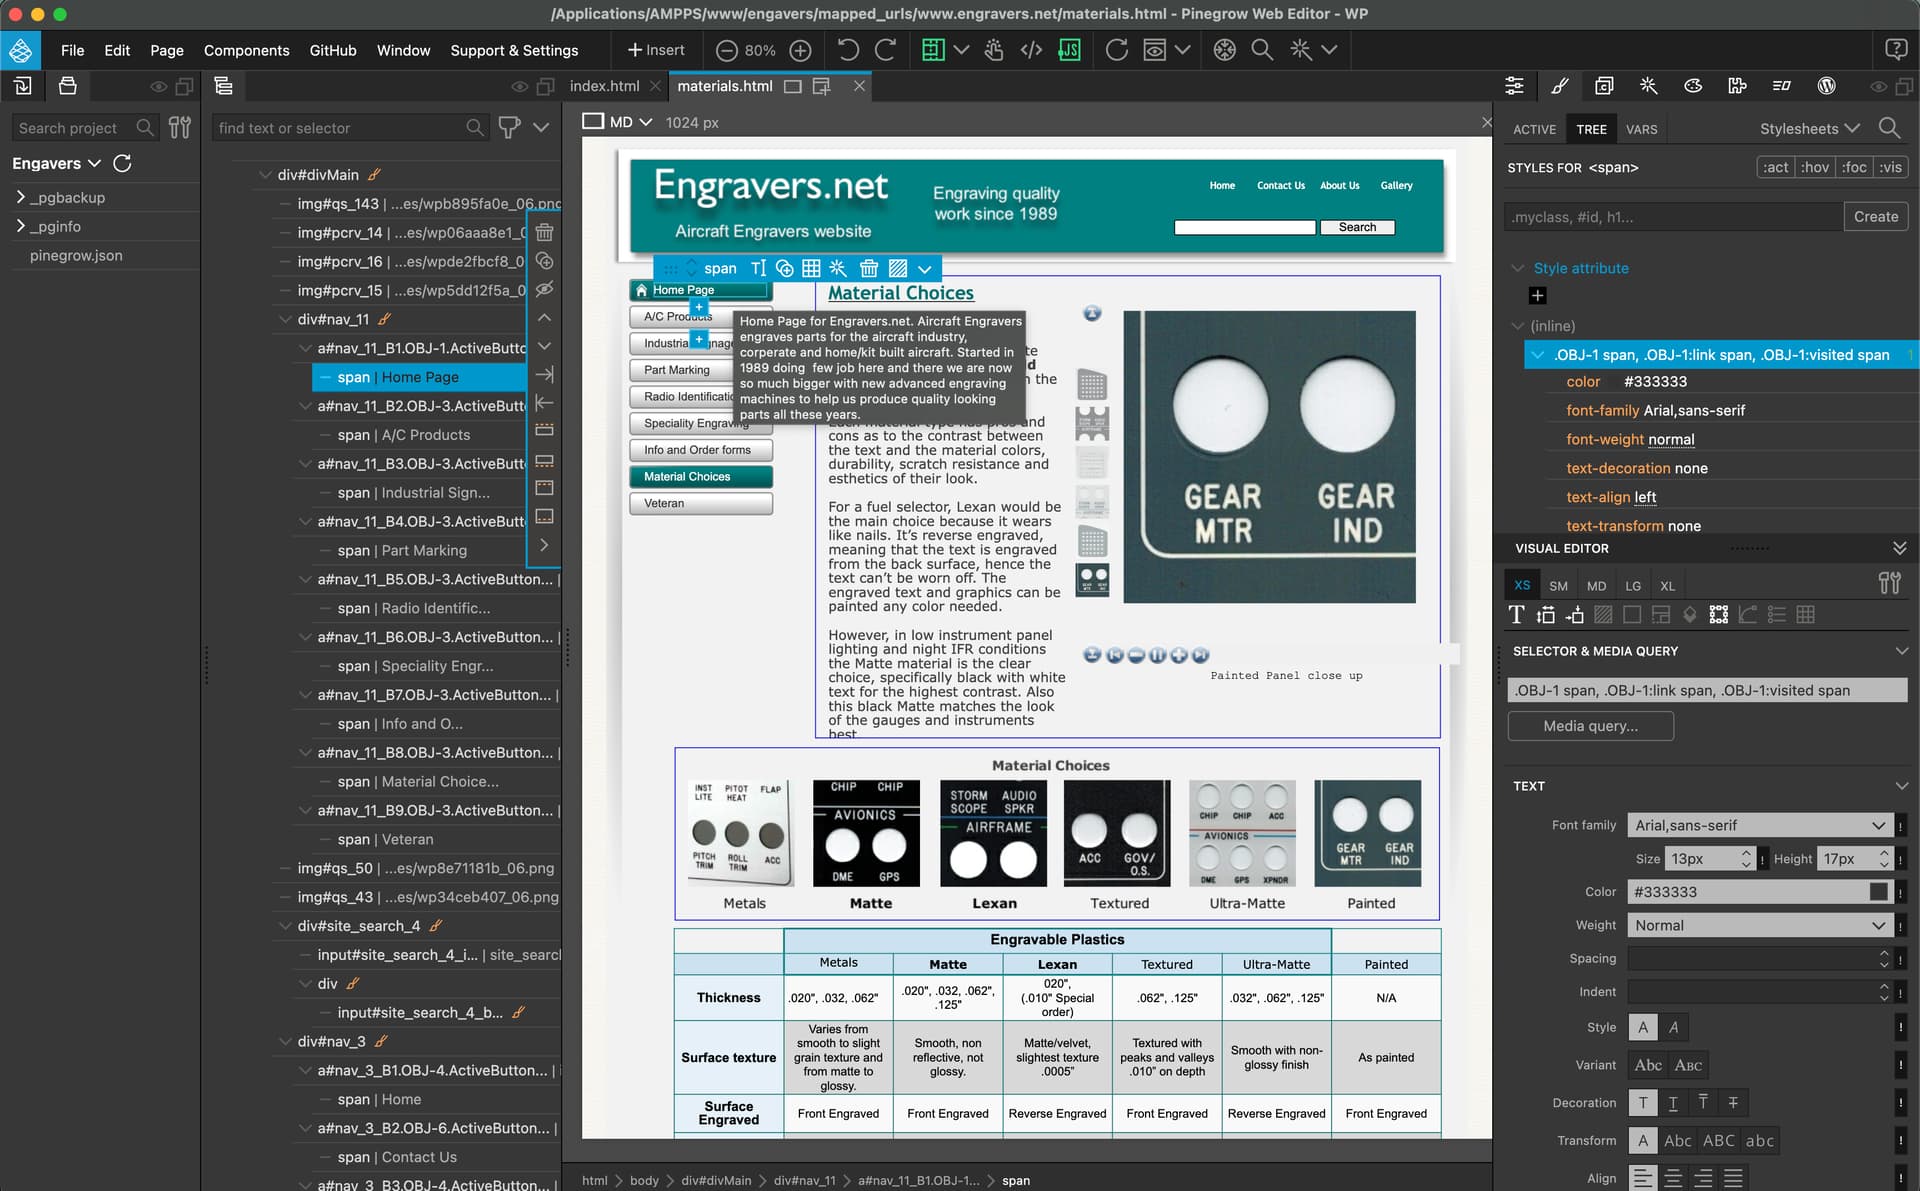Collapse the div#nav_11 tree node
Screen dimensions: 1920x1191
pyautogui.click(x=286, y=319)
